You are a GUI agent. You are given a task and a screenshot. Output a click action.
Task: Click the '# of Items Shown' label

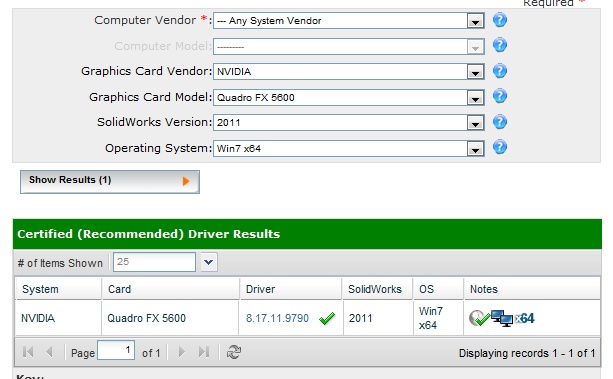pyautogui.click(x=60, y=263)
